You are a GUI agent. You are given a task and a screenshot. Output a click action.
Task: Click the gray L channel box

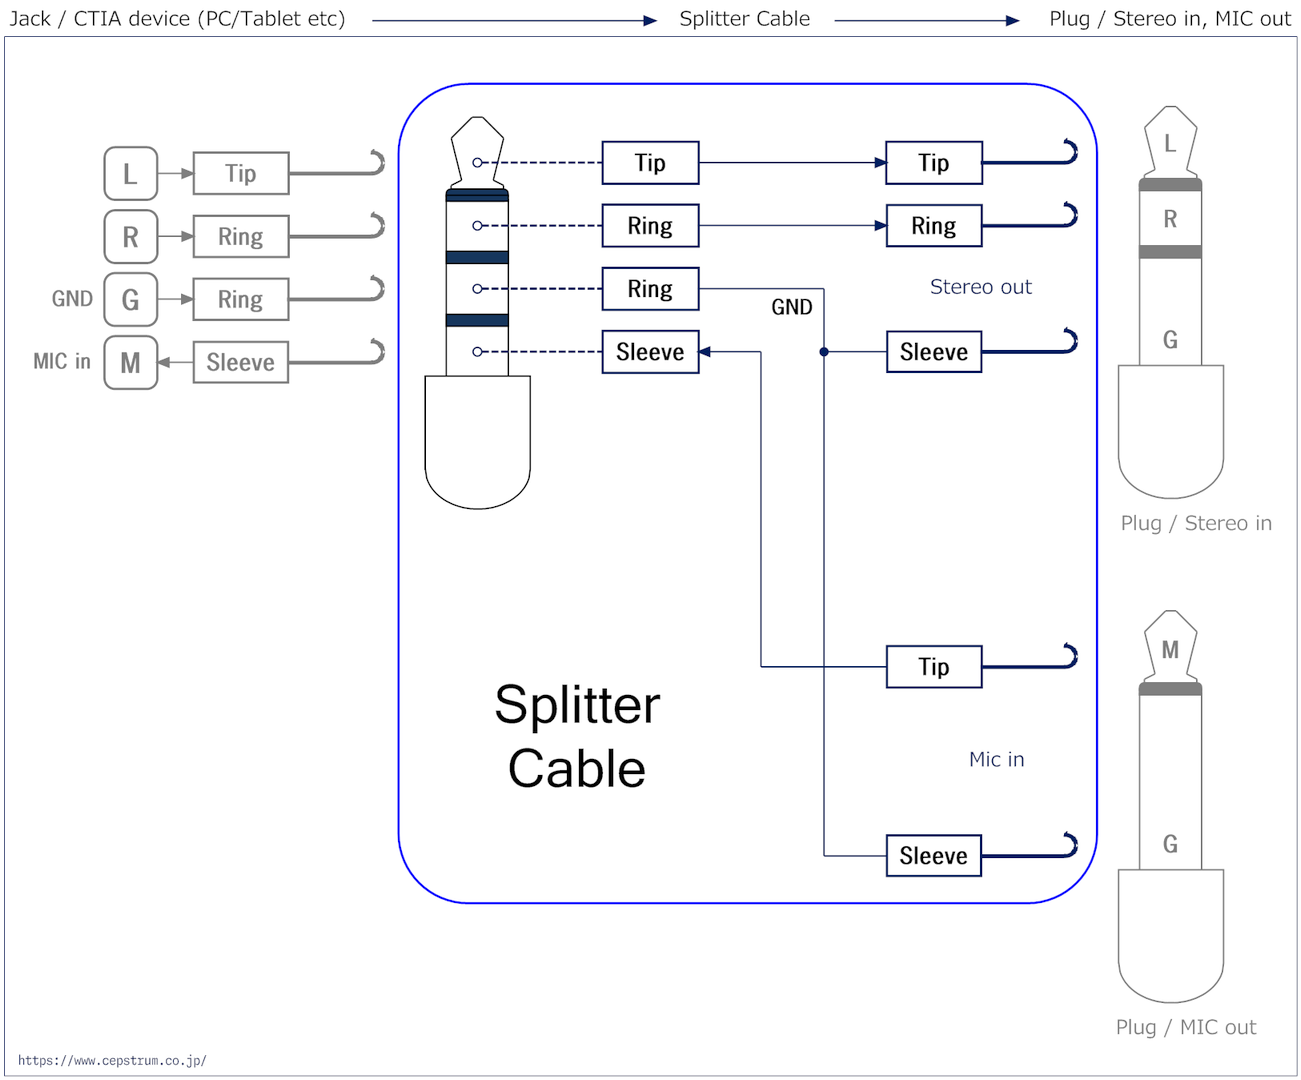[x=131, y=173]
